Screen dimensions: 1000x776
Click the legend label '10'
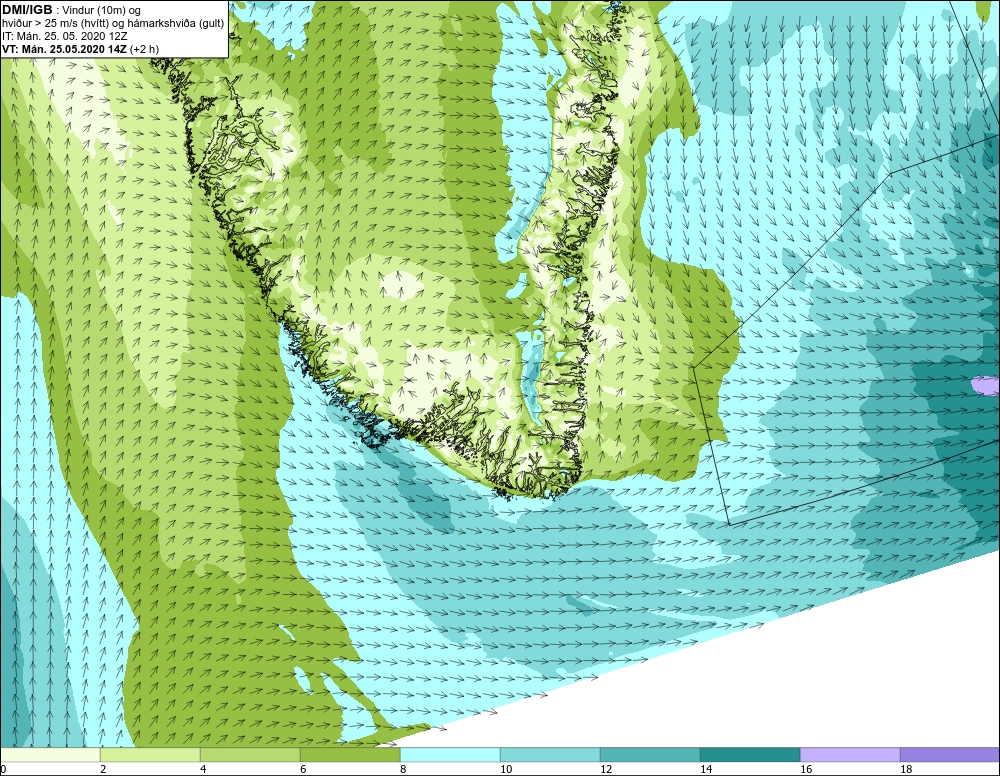pos(506,769)
